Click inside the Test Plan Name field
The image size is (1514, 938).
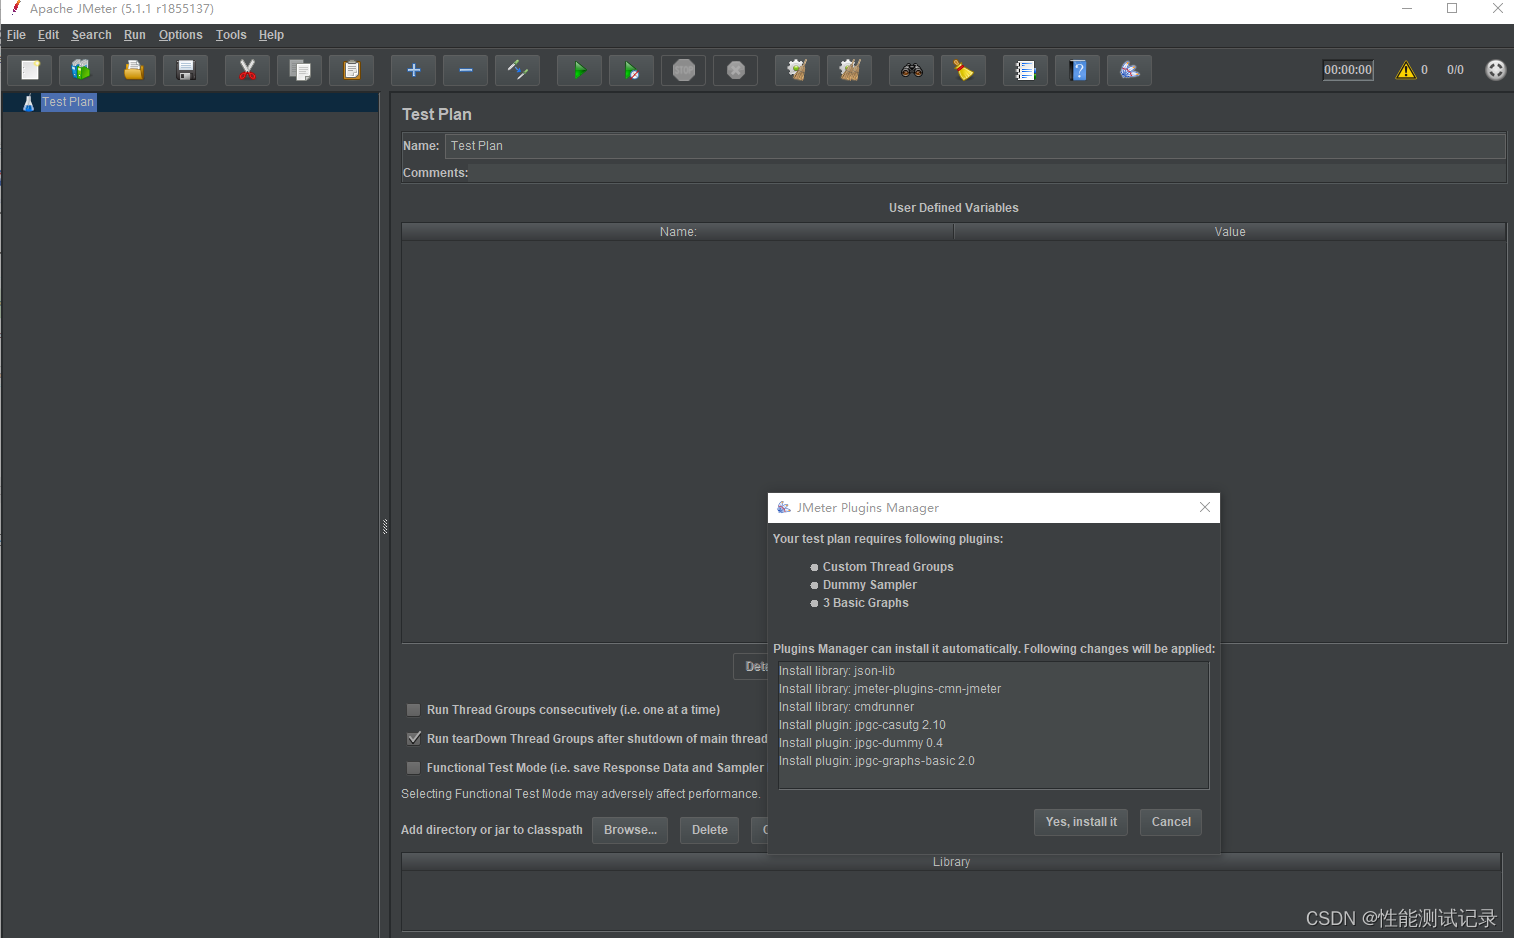700,145
